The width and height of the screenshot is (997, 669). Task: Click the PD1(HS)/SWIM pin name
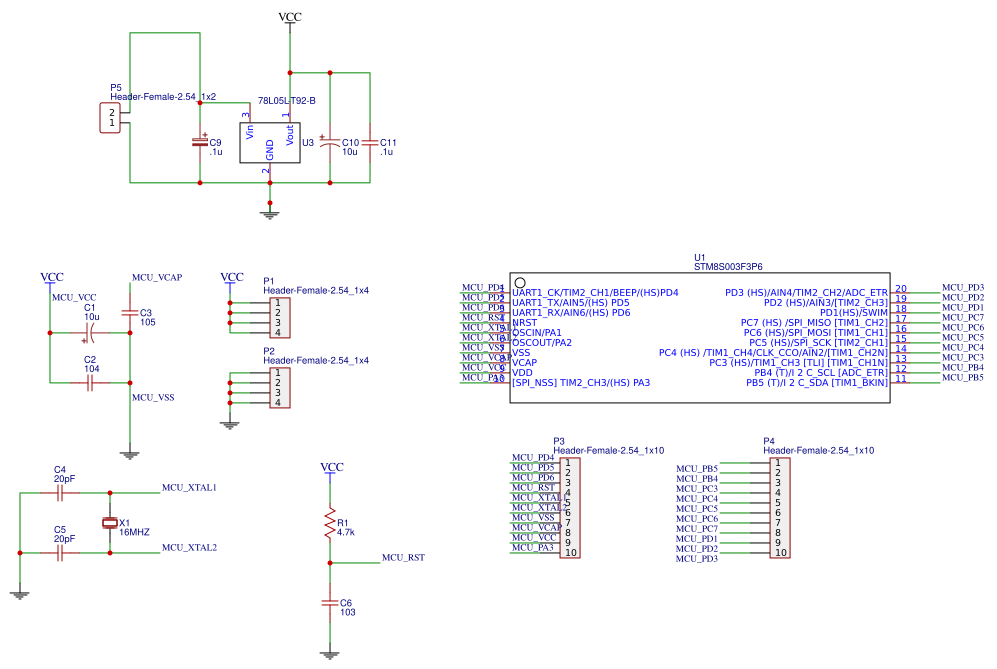coord(853,313)
